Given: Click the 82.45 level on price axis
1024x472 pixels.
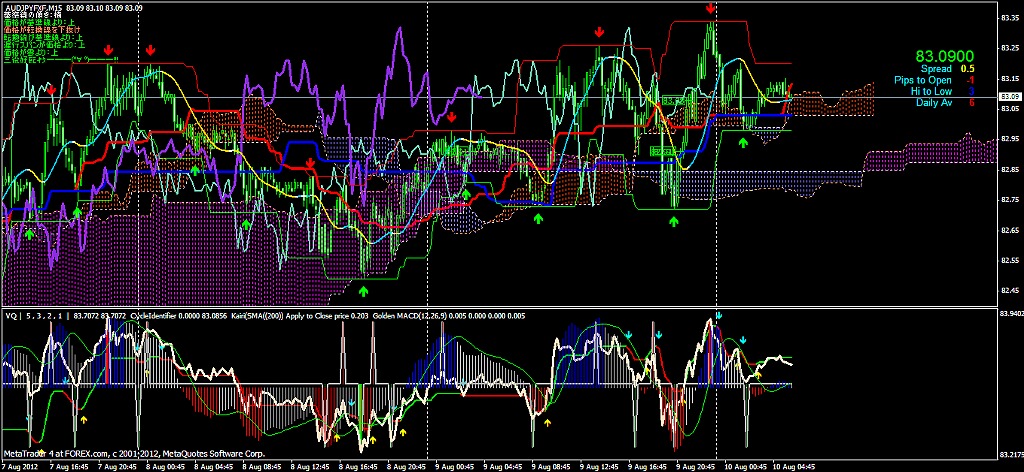Looking at the screenshot, I should coord(1010,292).
